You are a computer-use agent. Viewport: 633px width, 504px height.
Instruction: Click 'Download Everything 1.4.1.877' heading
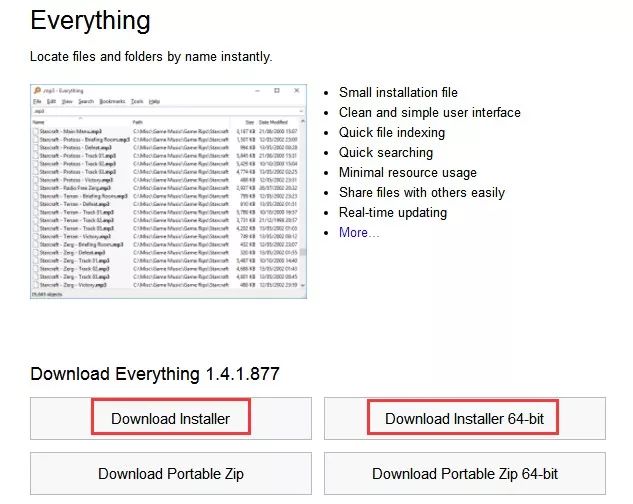click(x=155, y=374)
